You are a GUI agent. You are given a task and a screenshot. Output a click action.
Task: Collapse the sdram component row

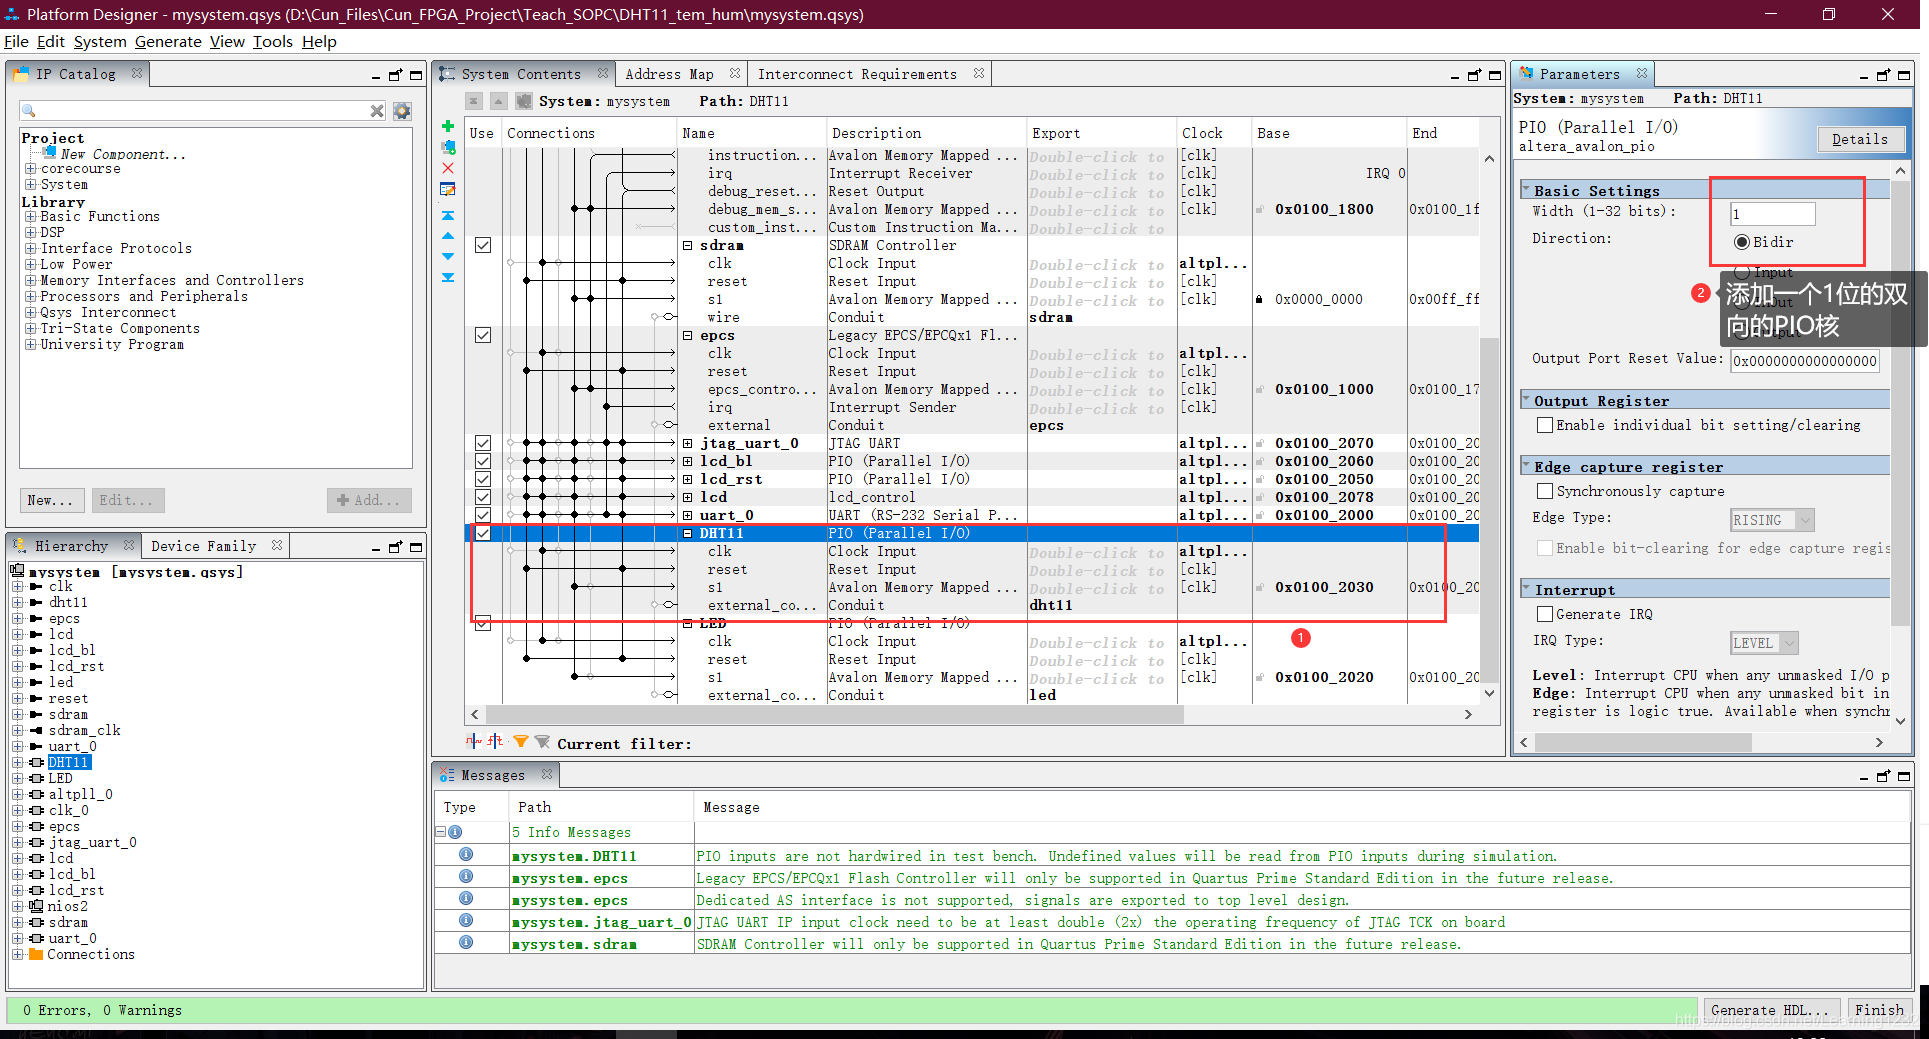pyautogui.click(x=688, y=245)
